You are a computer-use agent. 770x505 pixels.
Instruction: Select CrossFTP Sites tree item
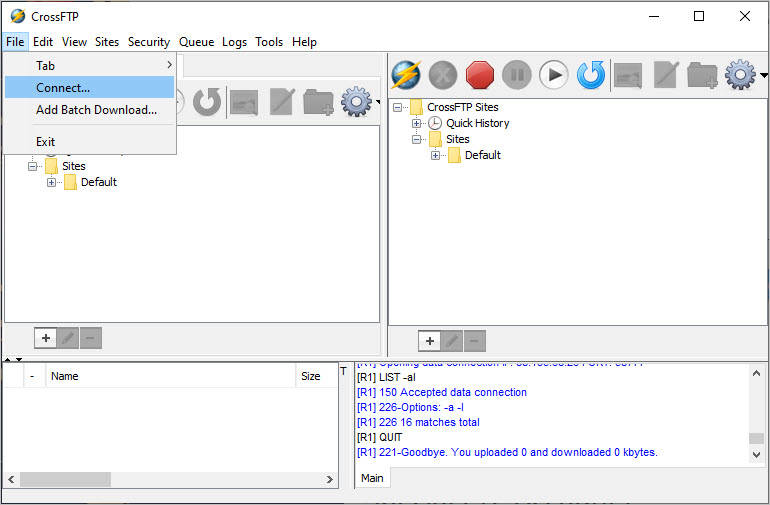[x=463, y=107]
